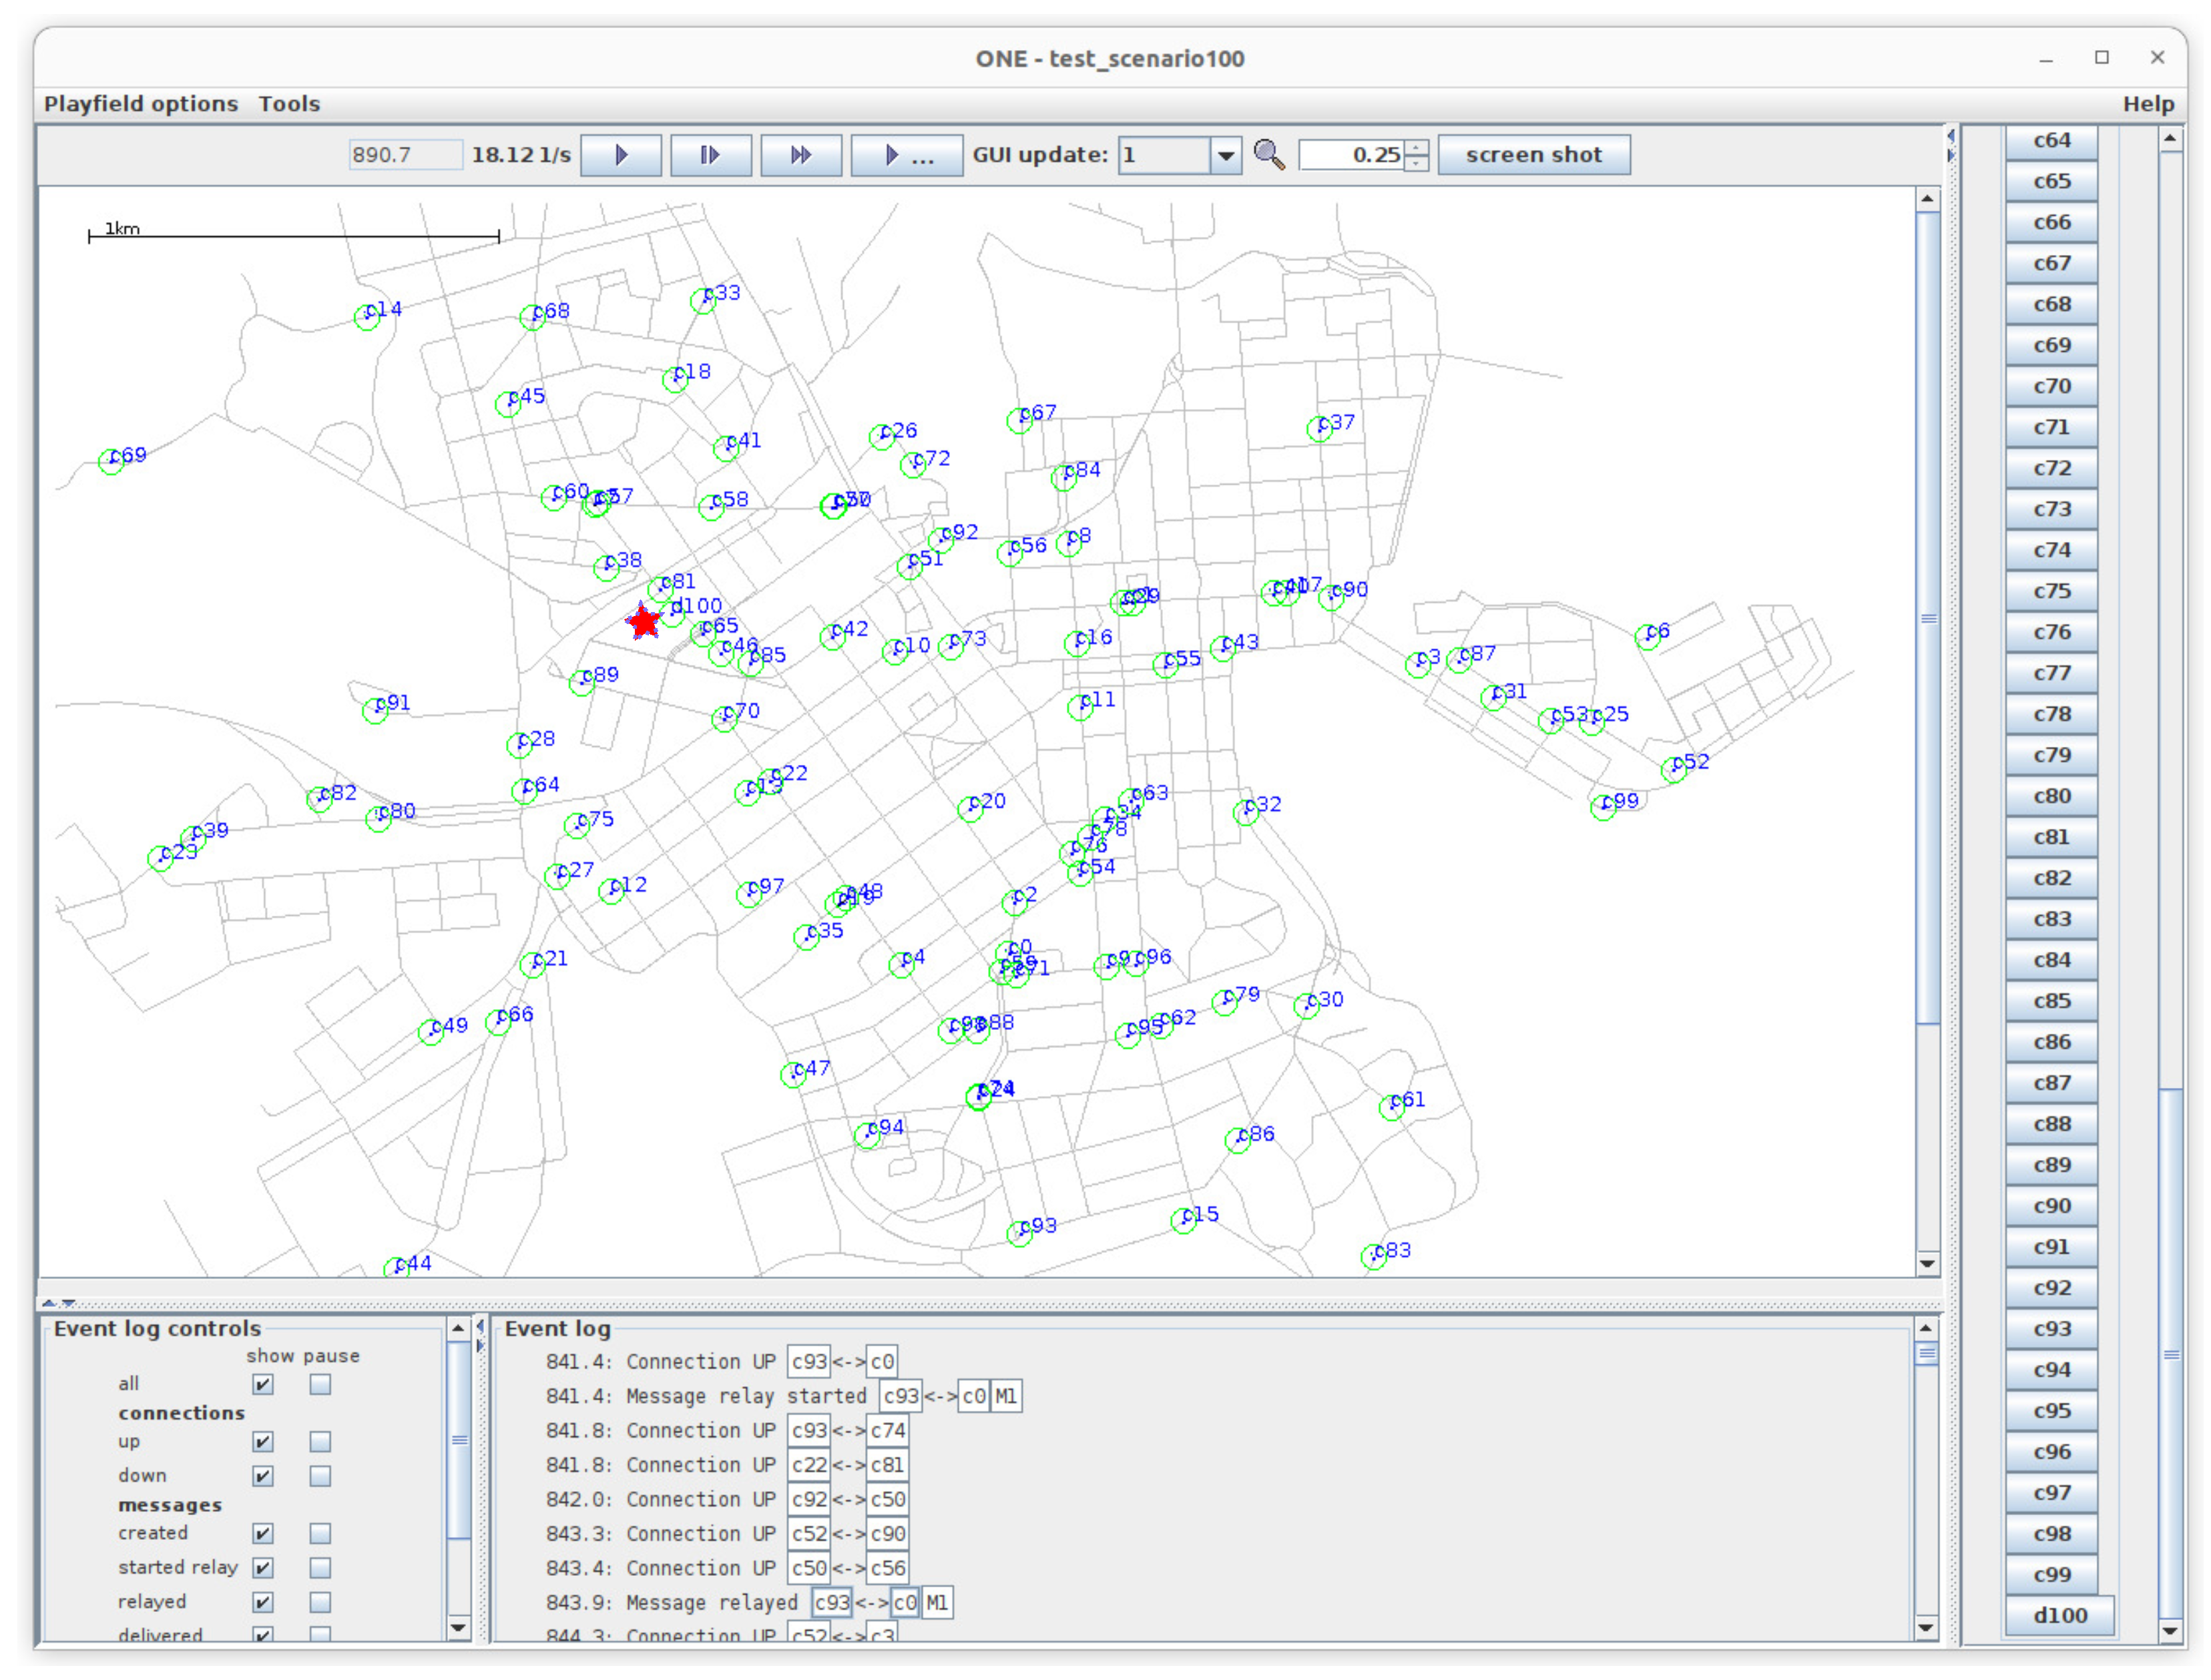2211x1680 pixels.
Task: Click the map's vertical scrollbar thumb
Action: 1927,617
